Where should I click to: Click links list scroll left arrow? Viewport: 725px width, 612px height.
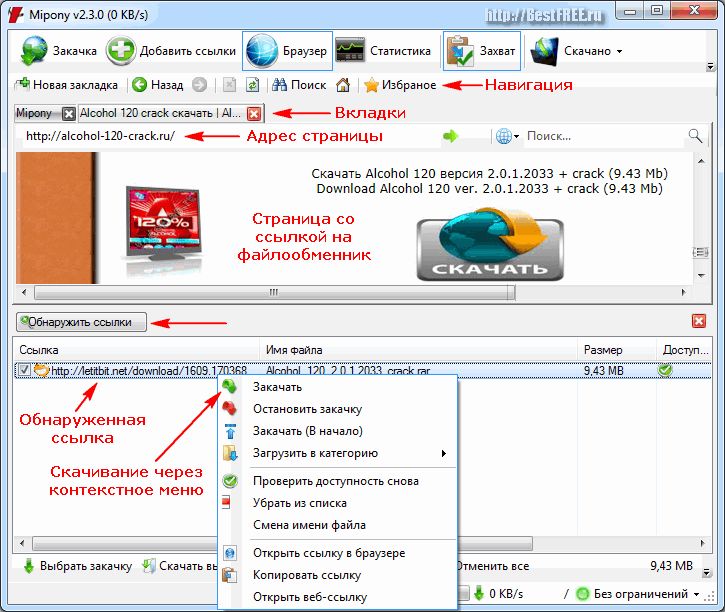point(22,543)
